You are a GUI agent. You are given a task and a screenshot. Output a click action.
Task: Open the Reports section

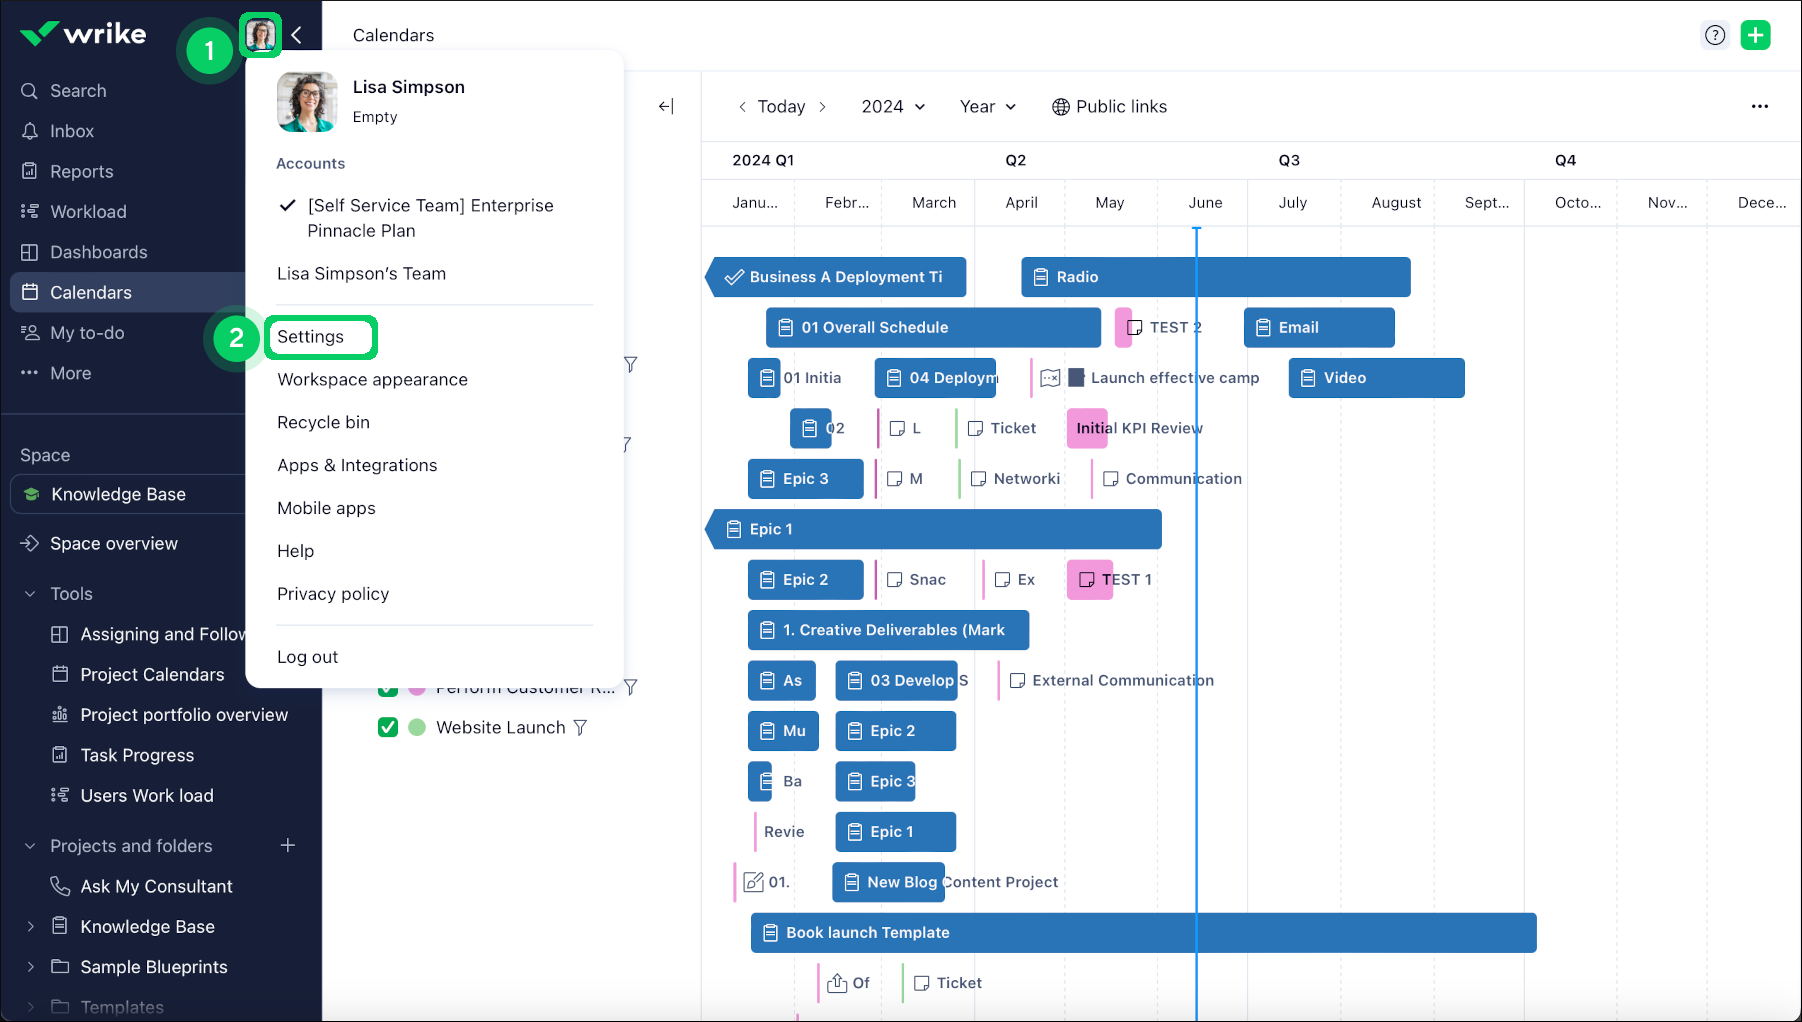pyautogui.click(x=81, y=171)
